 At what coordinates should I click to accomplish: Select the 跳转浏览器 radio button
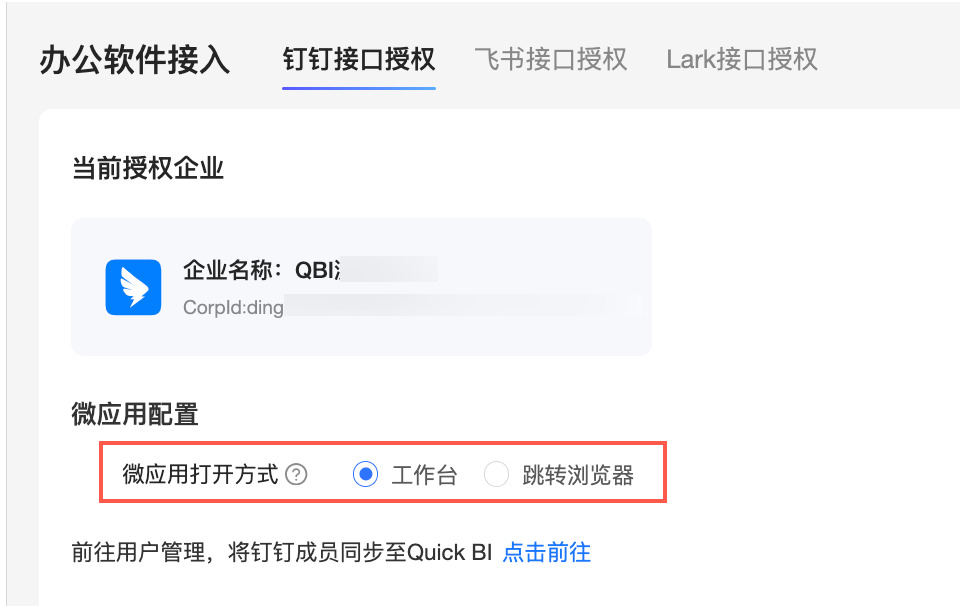(496, 475)
